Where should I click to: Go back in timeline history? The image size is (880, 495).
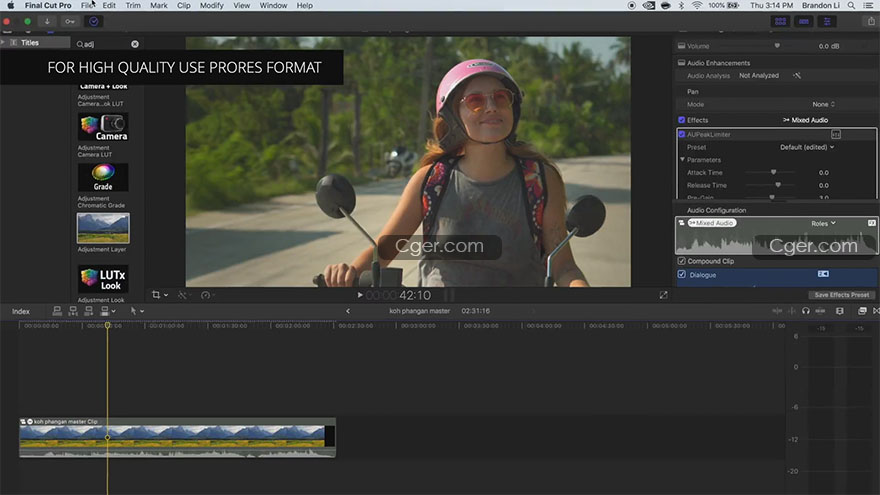(x=348, y=311)
